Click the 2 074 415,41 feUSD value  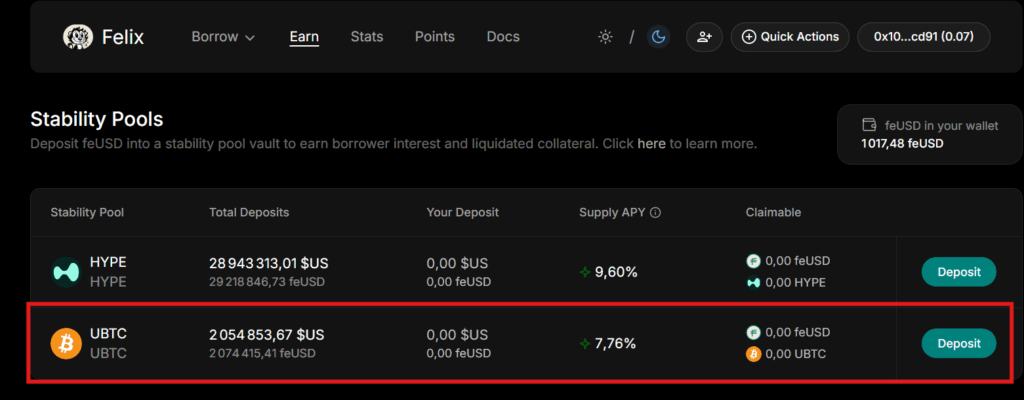(x=262, y=354)
